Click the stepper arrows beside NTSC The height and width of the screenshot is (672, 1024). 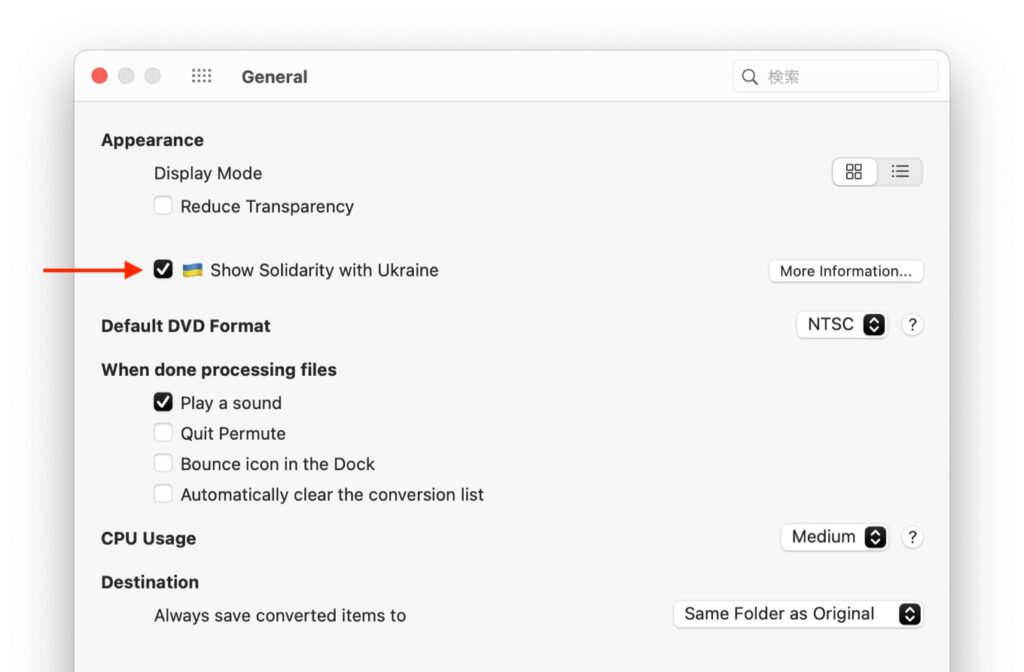[874, 324]
